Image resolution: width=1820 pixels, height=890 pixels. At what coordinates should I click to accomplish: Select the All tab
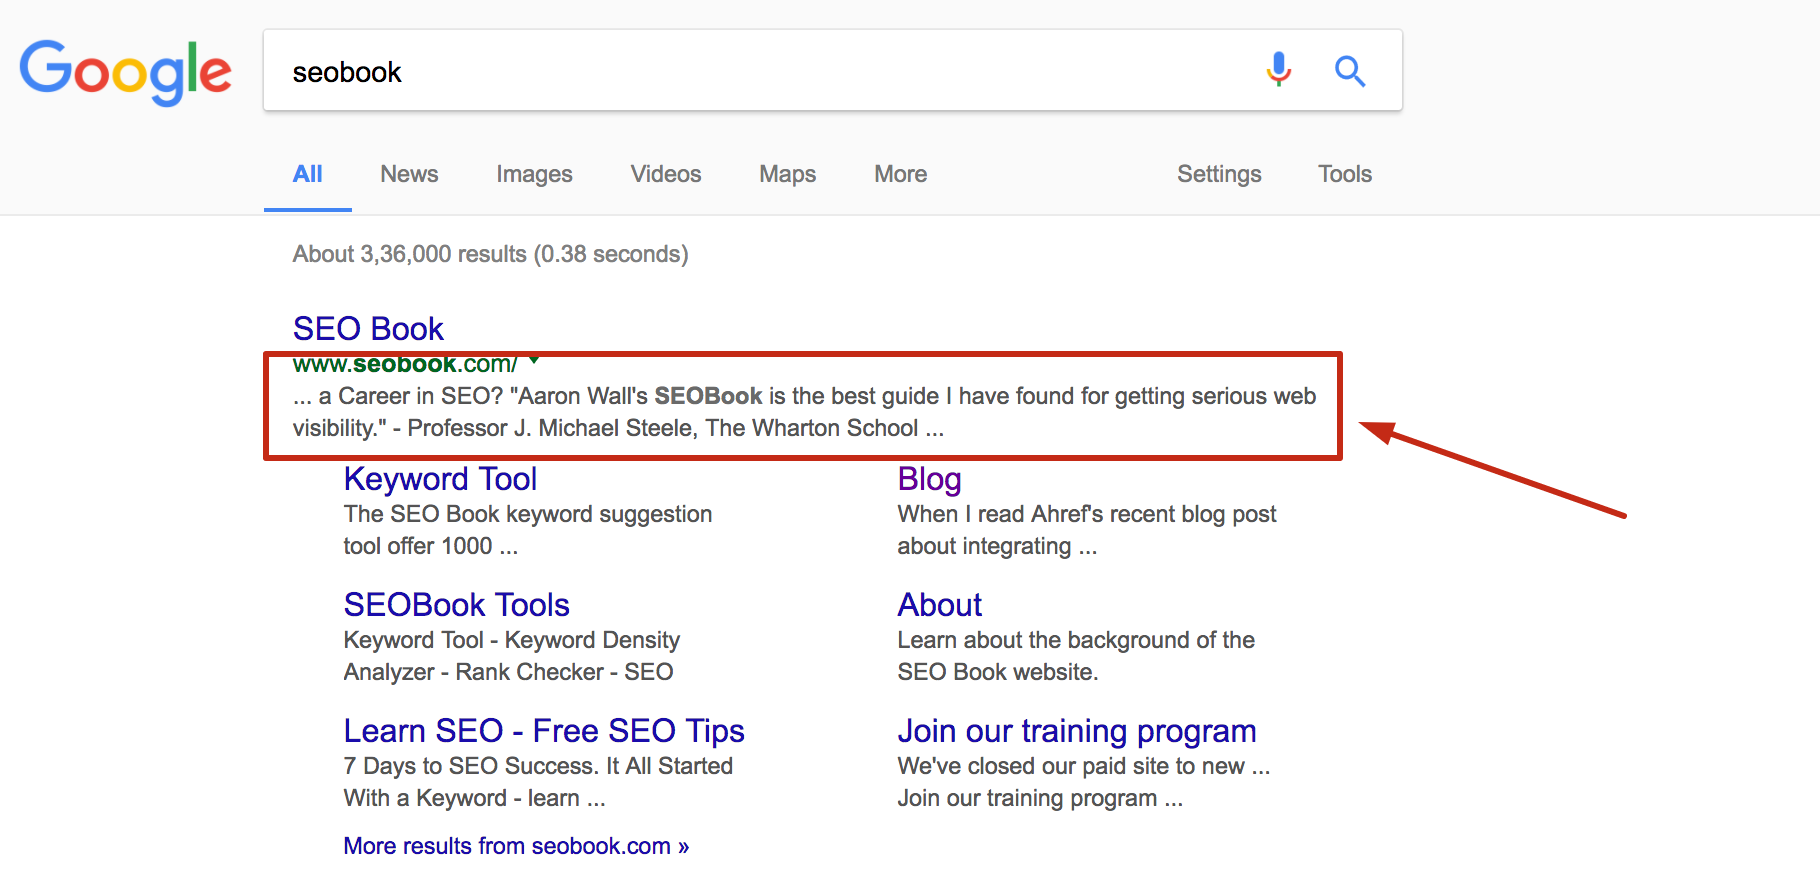pos(308,174)
